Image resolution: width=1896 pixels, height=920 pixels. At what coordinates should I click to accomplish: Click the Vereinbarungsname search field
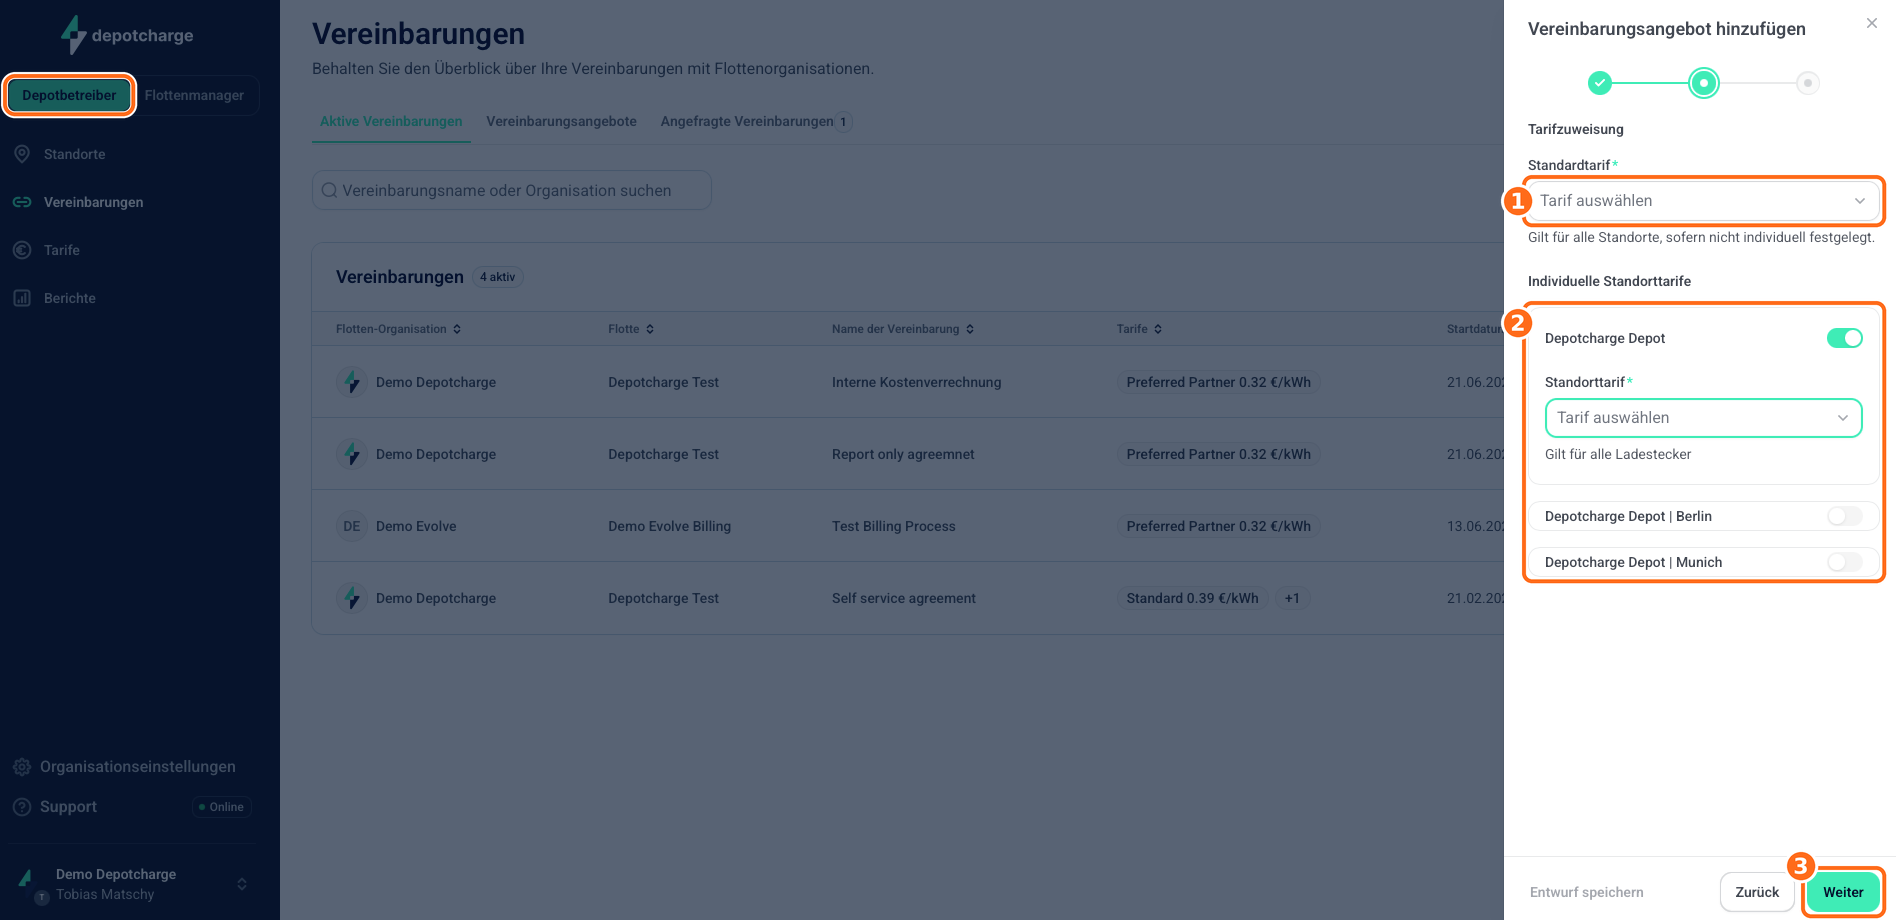coord(512,190)
